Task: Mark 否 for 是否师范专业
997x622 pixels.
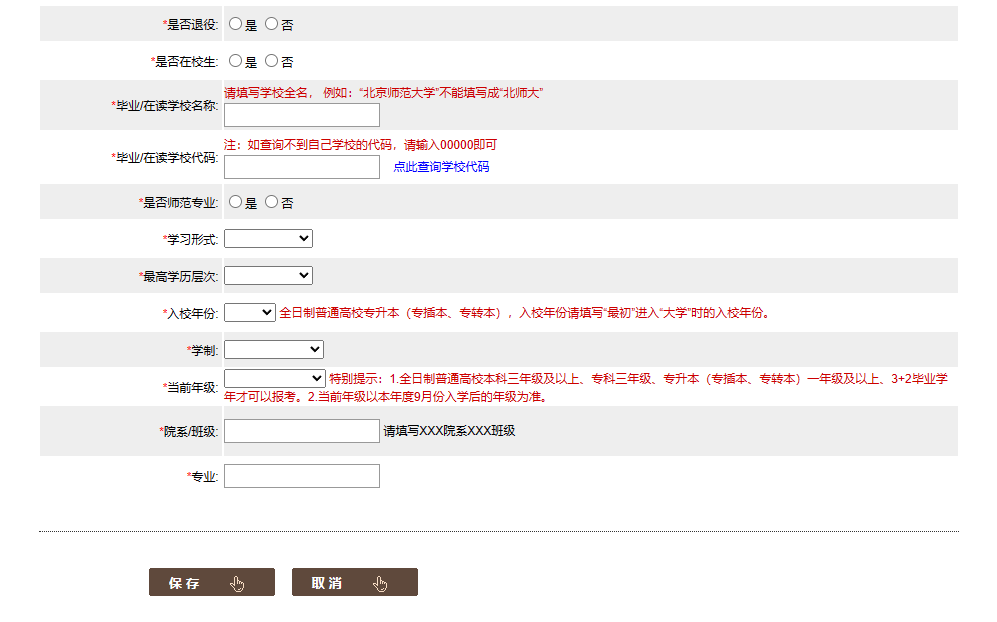Action: pyautogui.click(x=271, y=202)
